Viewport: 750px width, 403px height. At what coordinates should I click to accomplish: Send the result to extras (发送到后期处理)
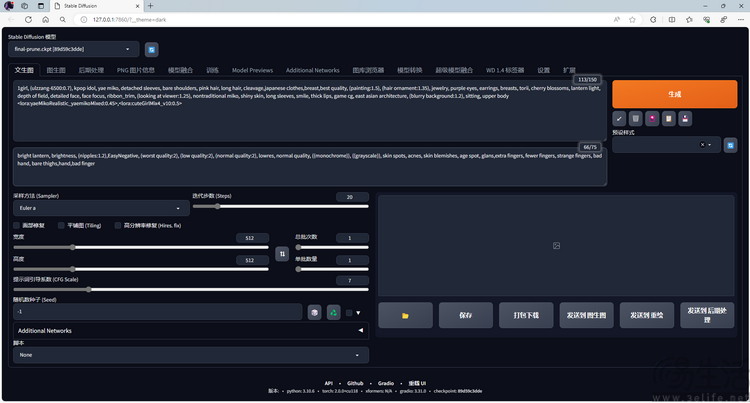tap(707, 316)
